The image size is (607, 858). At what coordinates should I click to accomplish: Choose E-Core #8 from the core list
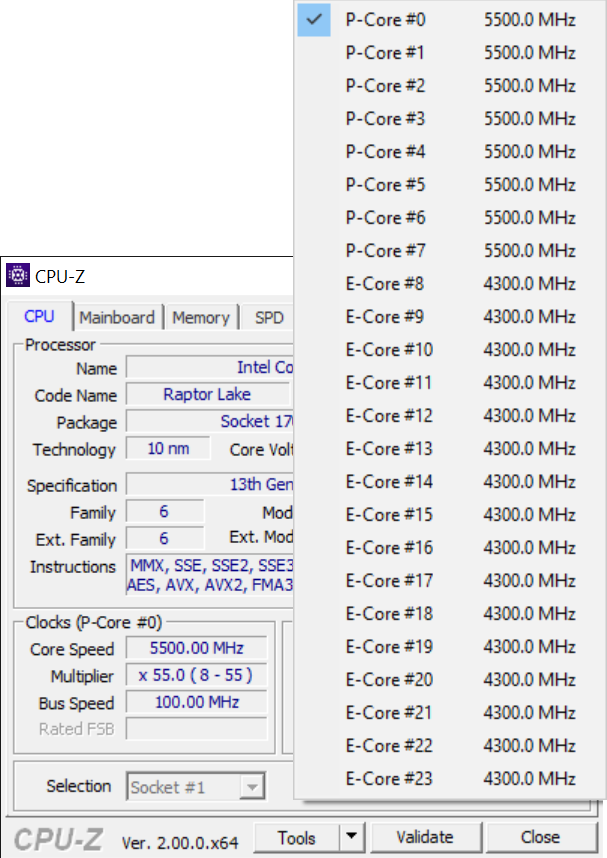(449, 284)
